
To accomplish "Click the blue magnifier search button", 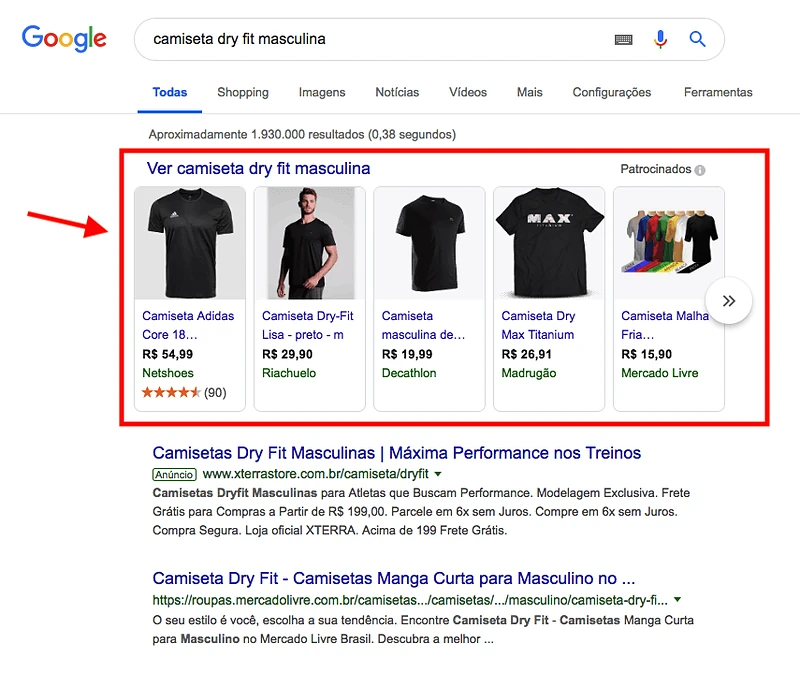I will pos(697,39).
